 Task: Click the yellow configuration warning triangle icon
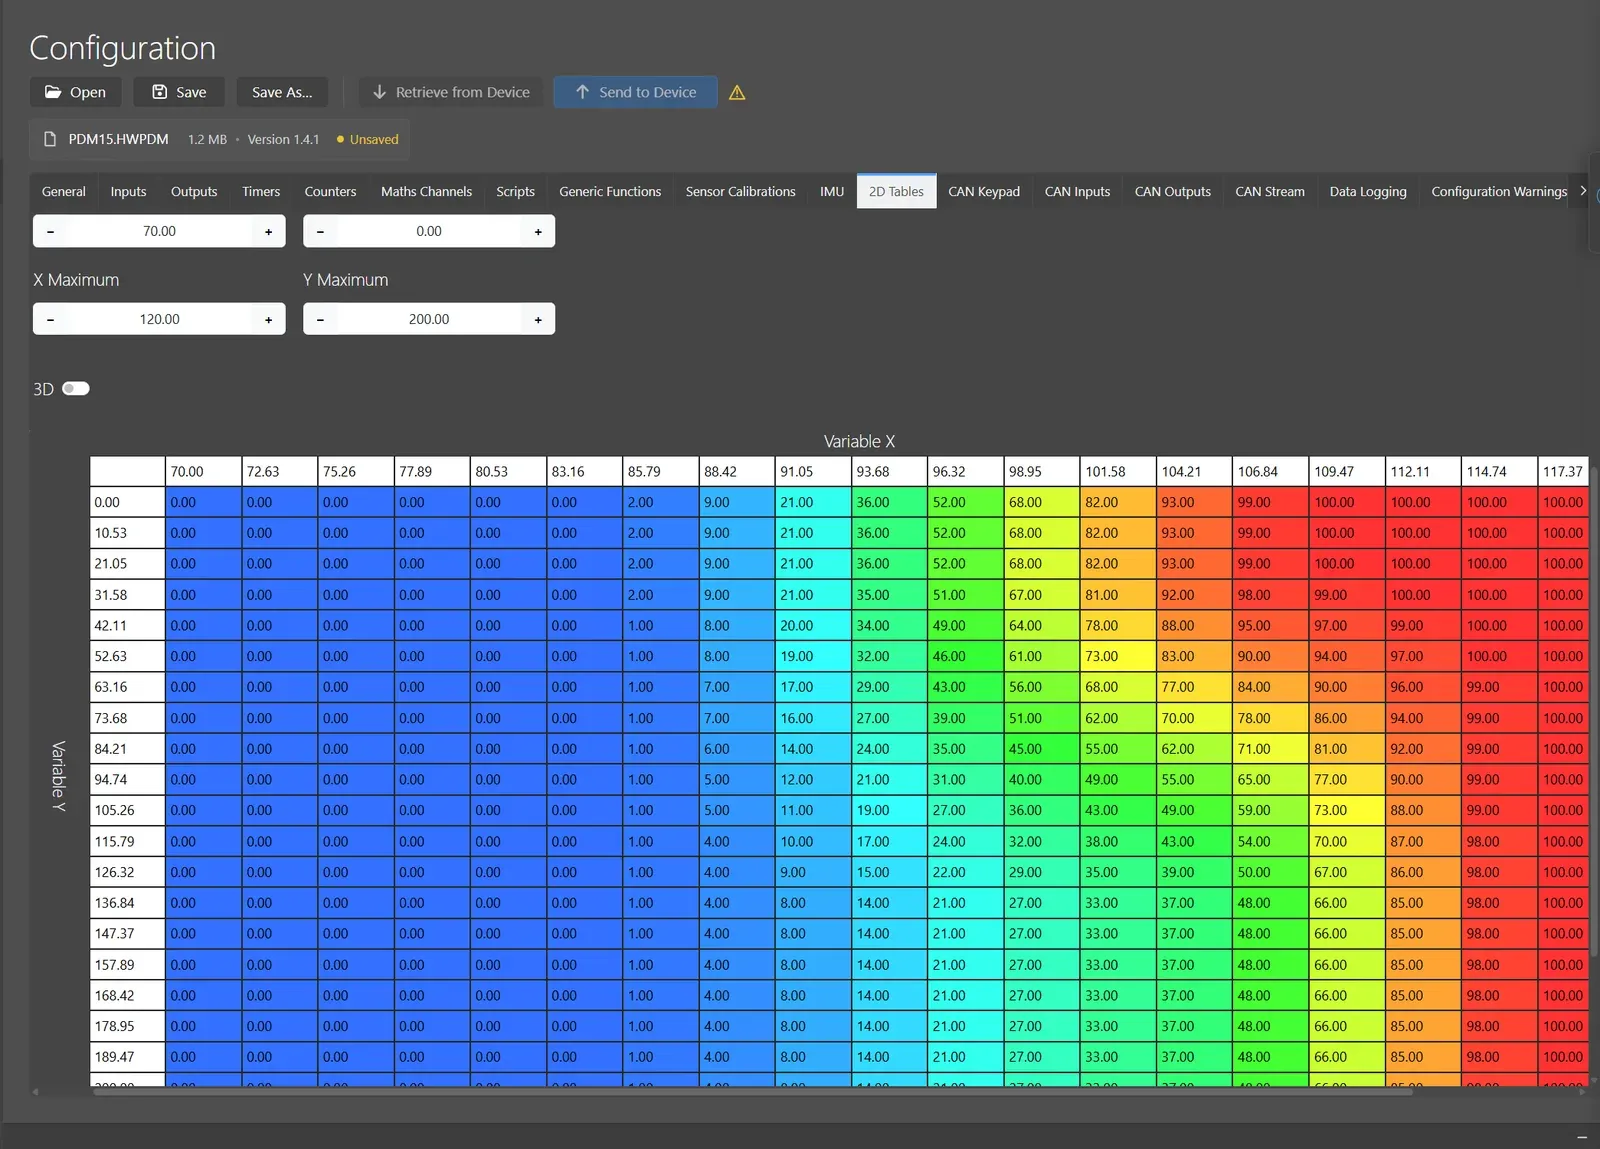point(737,93)
